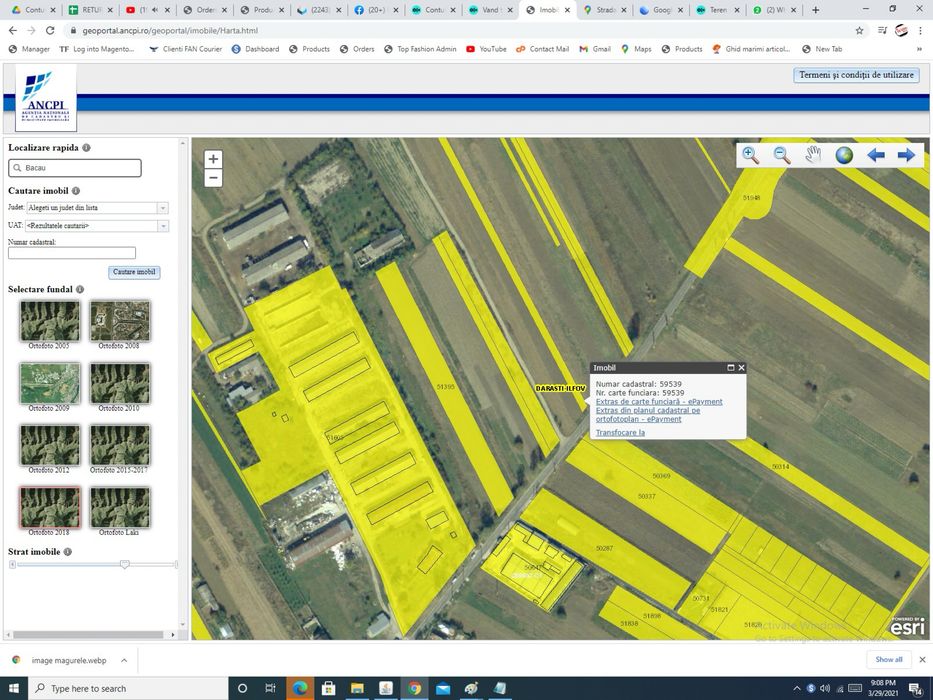The height and width of the screenshot is (700, 933).
Task: Go to next map extent arrow
Action: click(x=907, y=155)
